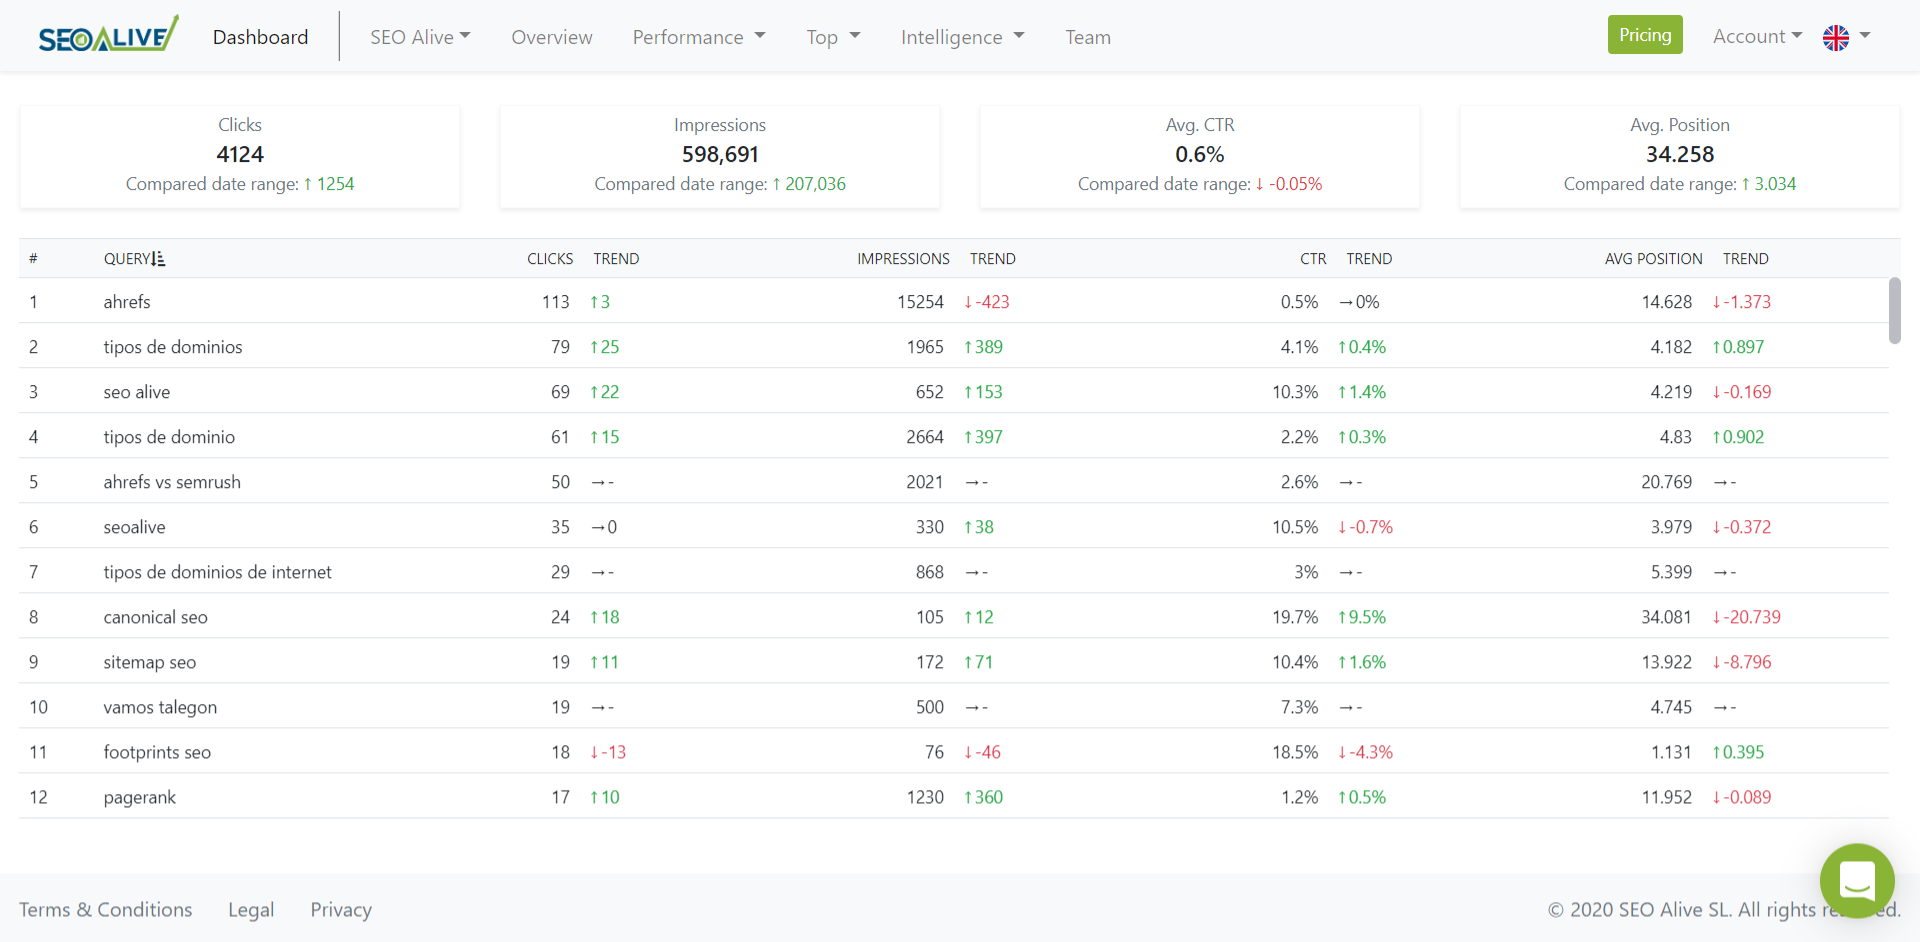Click the QUERY column header
The height and width of the screenshot is (942, 1920).
point(127,259)
